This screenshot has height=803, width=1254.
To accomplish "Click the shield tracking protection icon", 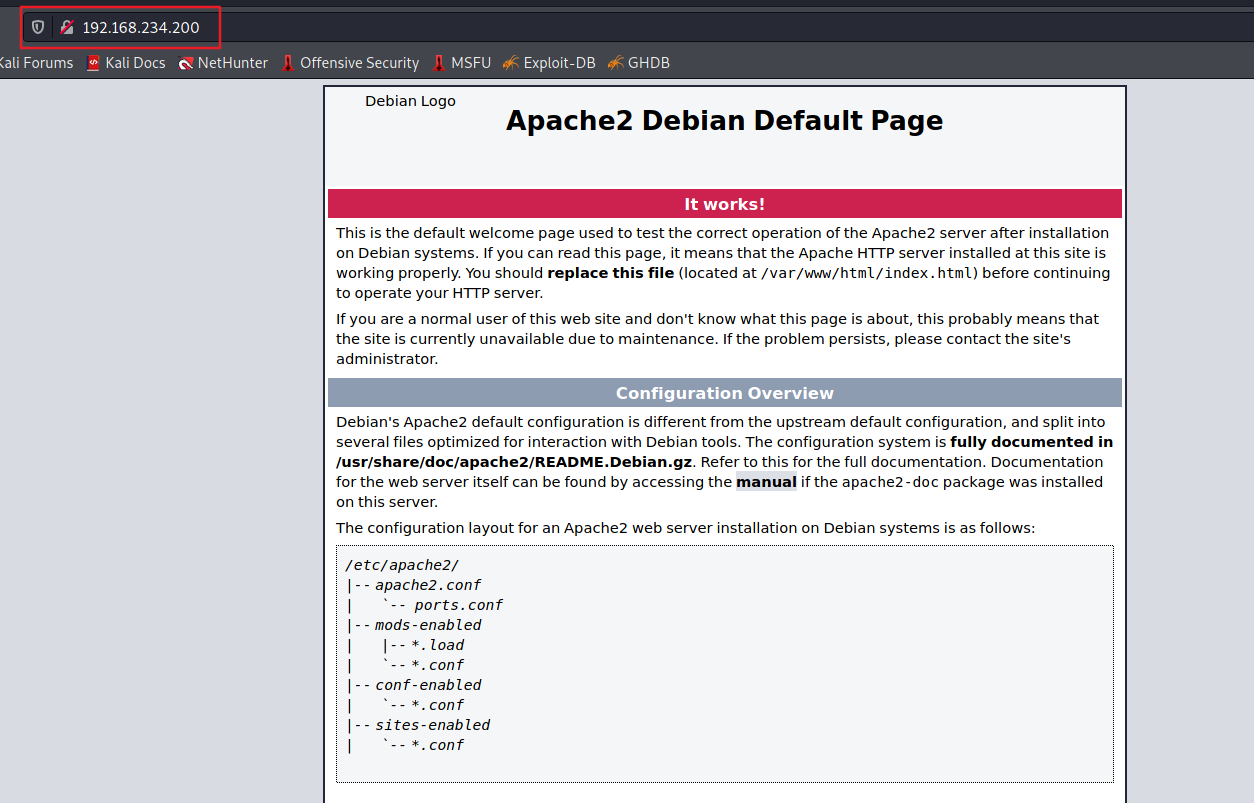I will (x=38, y=27).
